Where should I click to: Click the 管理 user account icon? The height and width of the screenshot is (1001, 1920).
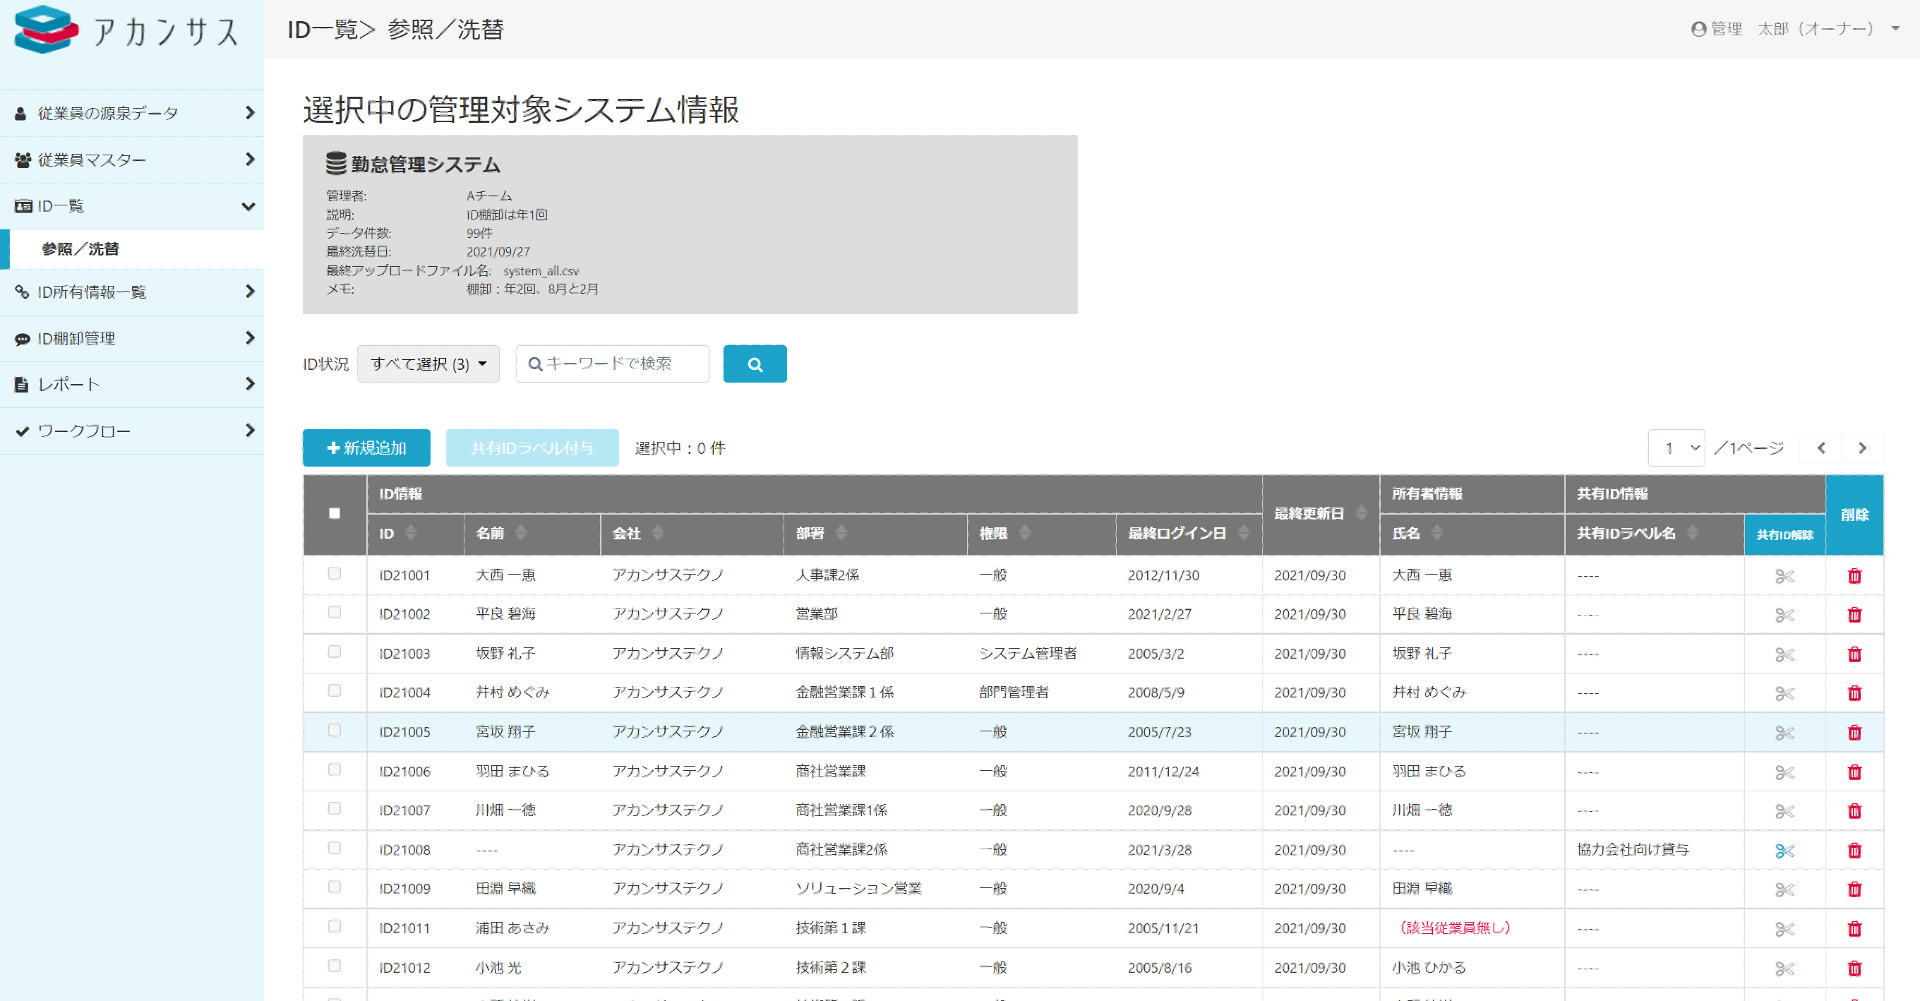tap(1697, 28)
